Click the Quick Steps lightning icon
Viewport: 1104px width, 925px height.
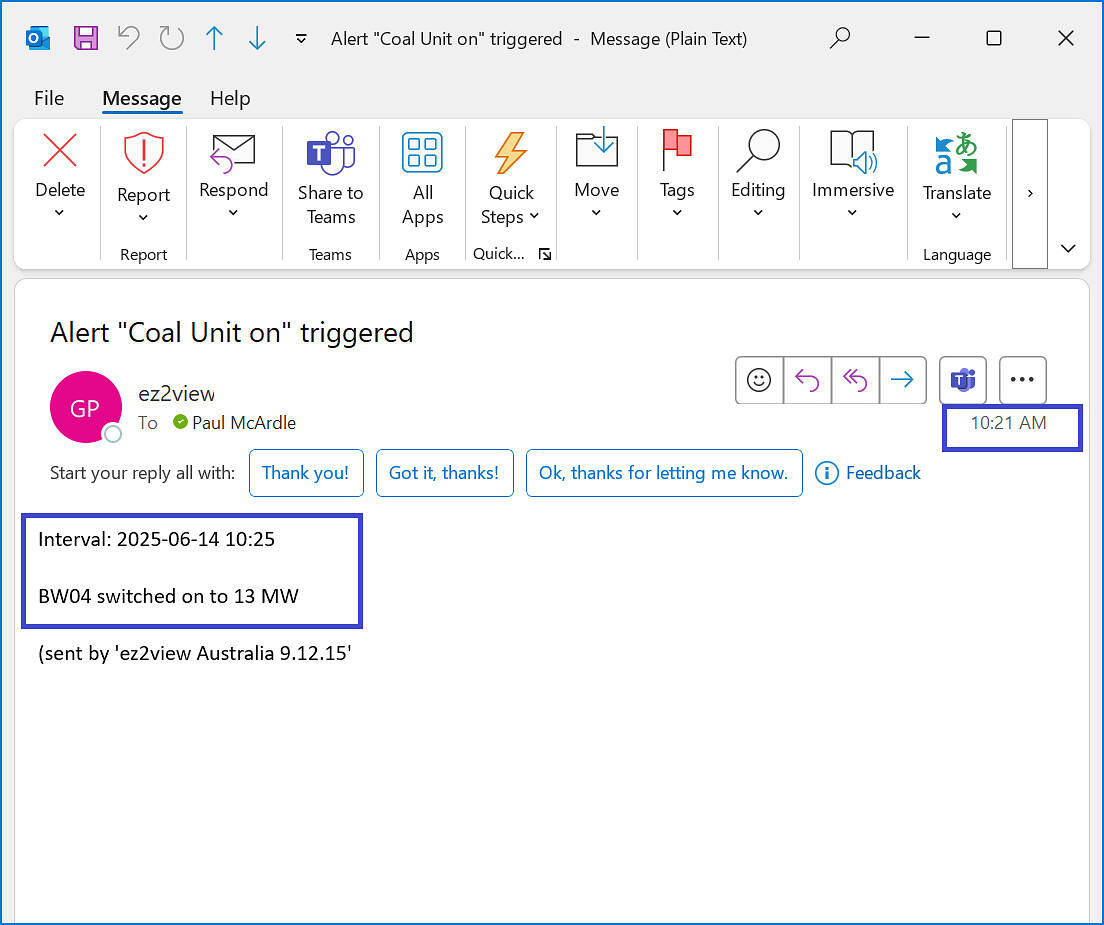(x=510, y=153)
